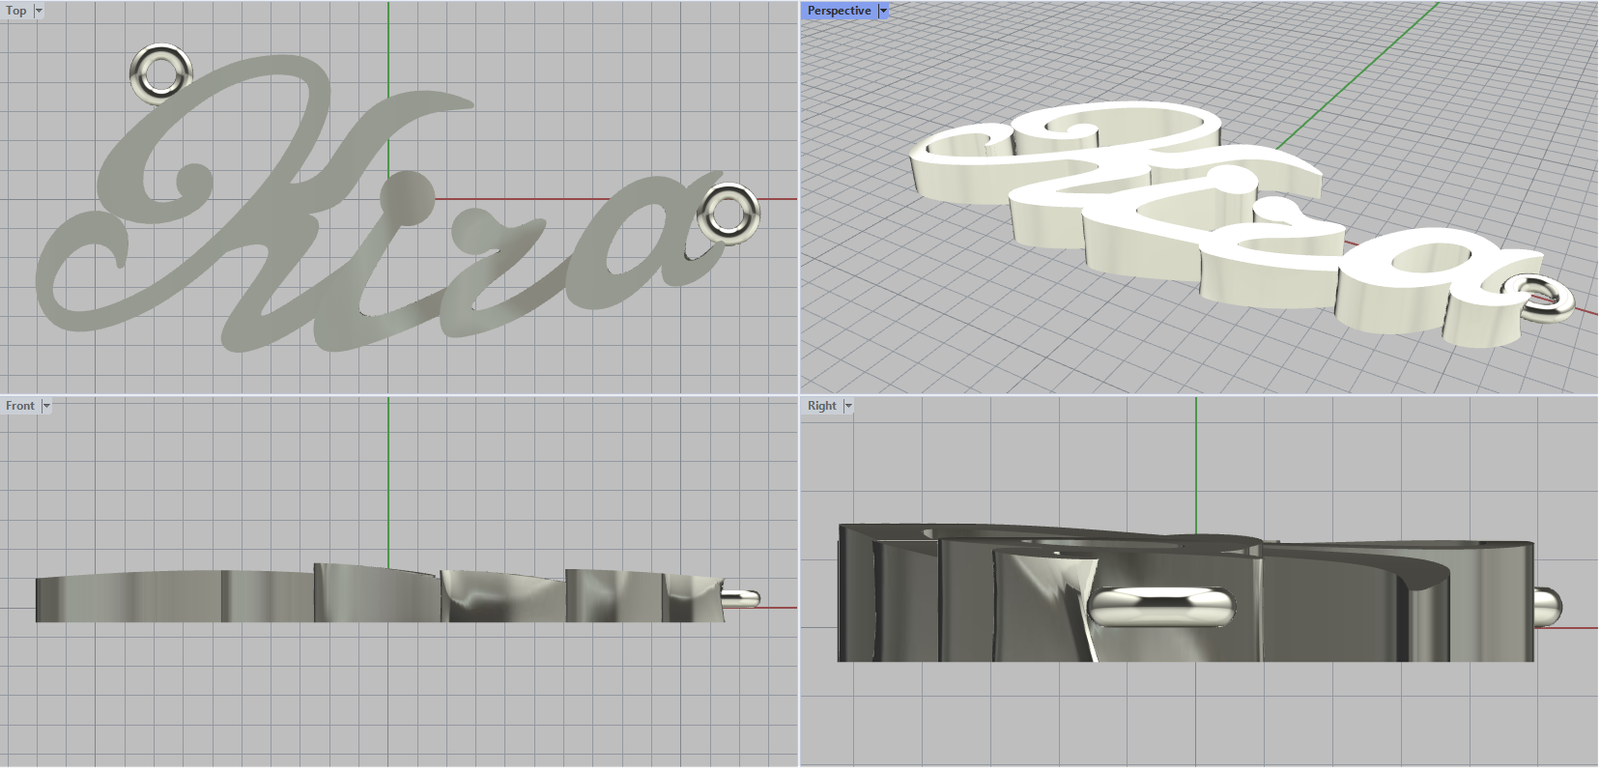1600x772 pixels.
Task: Click the Perspective viewport title label
Action: (x=838, y=11)
